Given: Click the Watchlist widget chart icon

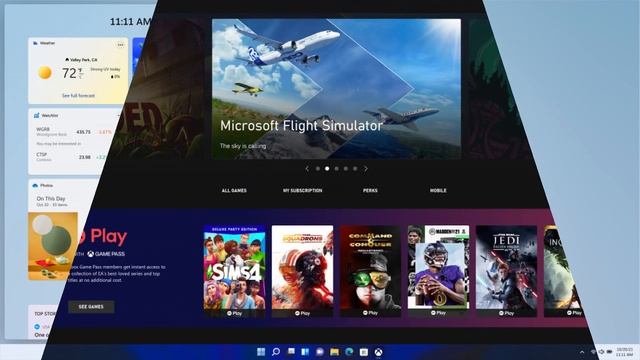Looking at the screenshot, I should 37,116.
